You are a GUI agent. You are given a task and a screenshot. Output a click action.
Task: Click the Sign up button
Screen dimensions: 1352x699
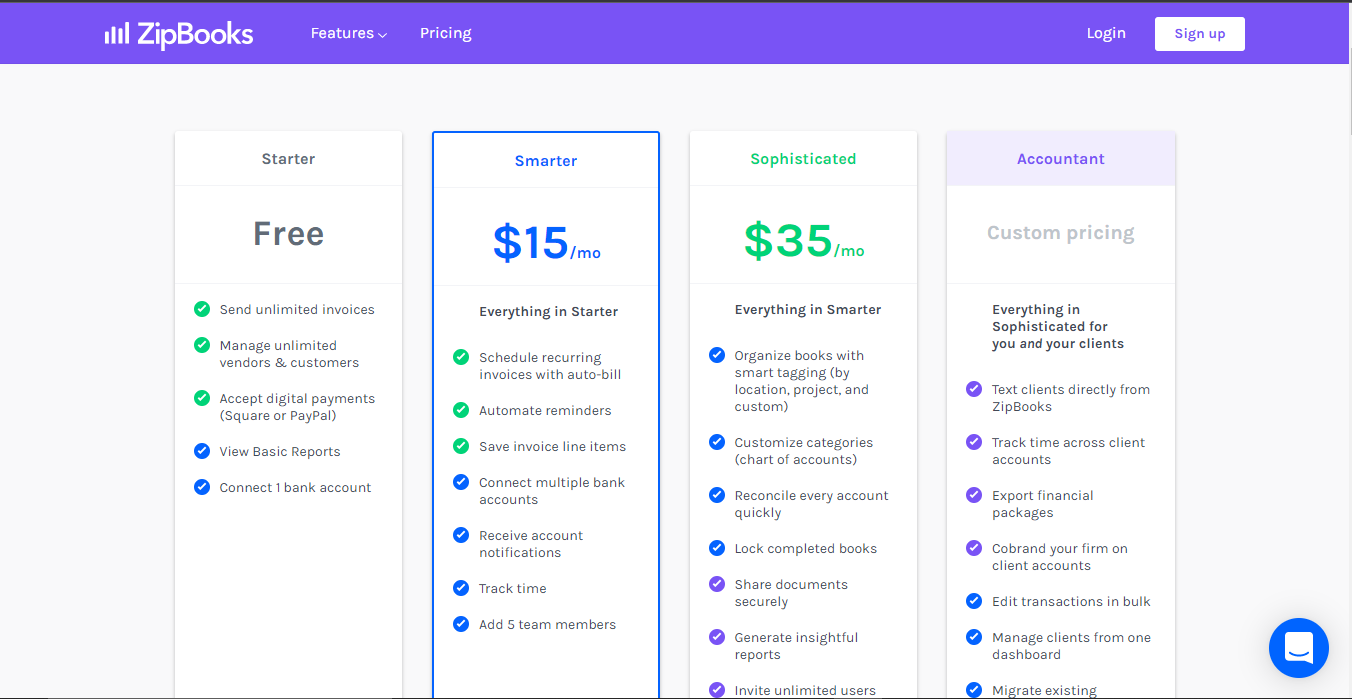point(1199,33)
